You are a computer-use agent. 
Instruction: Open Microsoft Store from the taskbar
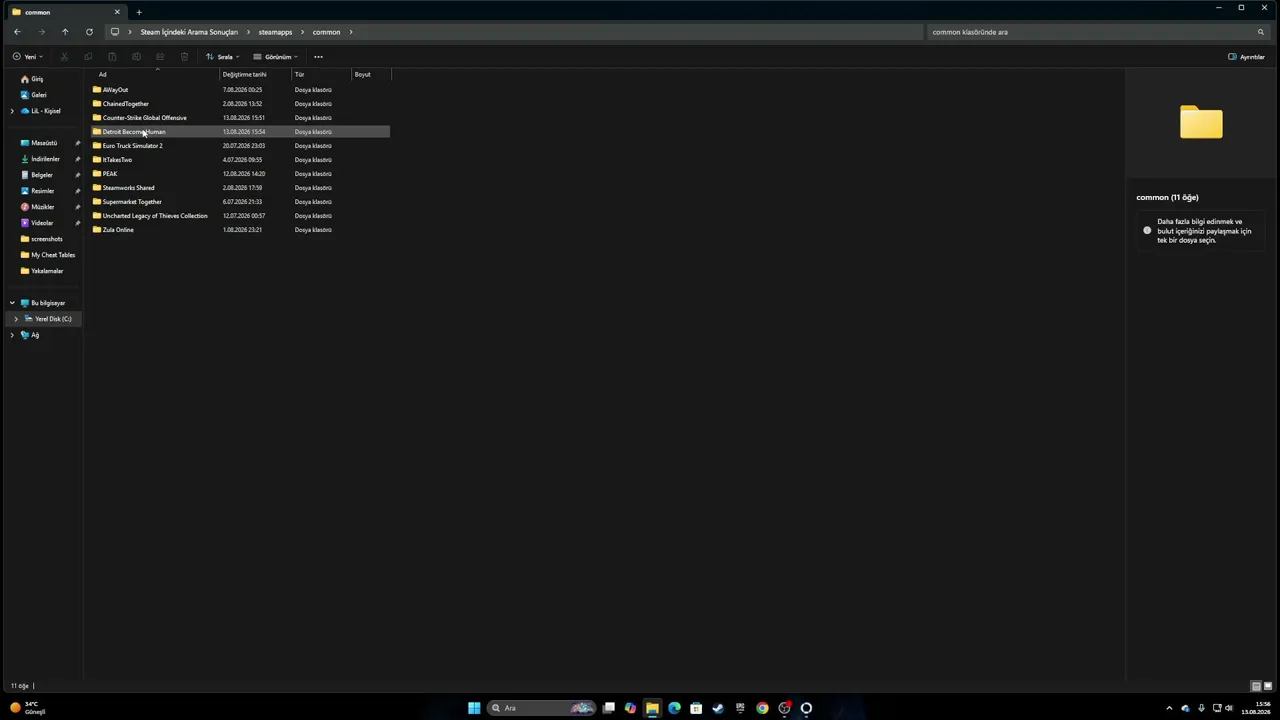tap(696, 708)
